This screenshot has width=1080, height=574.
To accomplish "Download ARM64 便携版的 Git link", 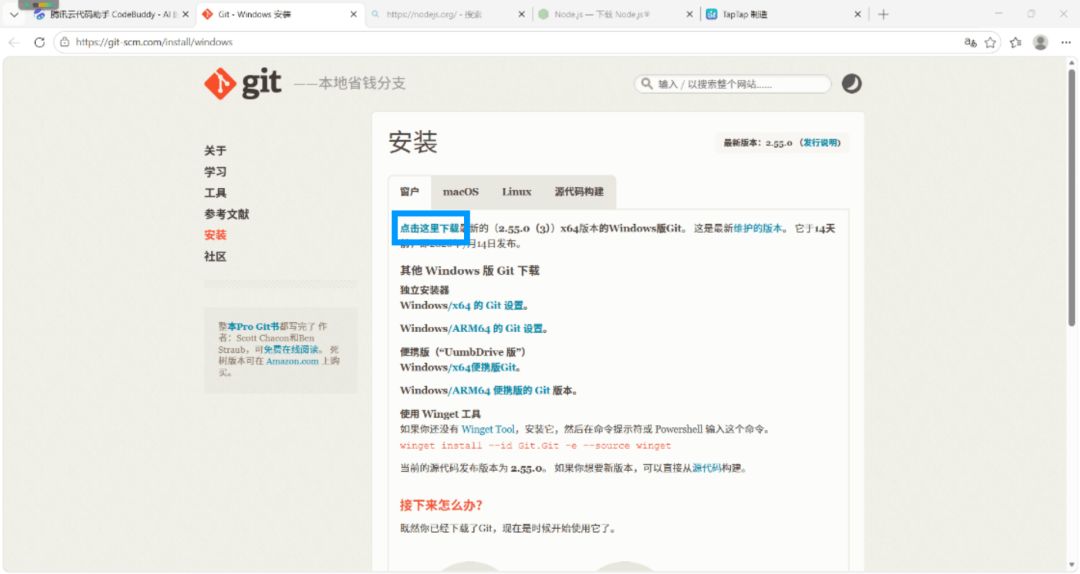I will pos(501,390).
